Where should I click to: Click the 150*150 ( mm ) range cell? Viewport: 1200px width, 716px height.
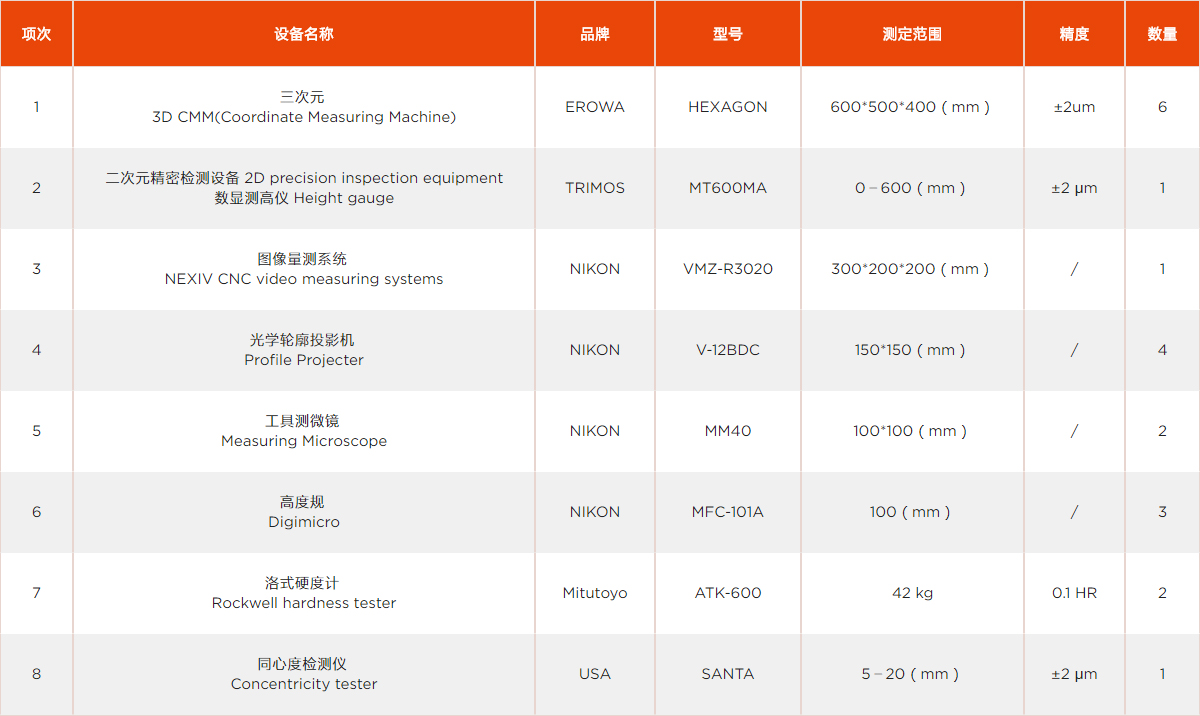tap(912, 350)
